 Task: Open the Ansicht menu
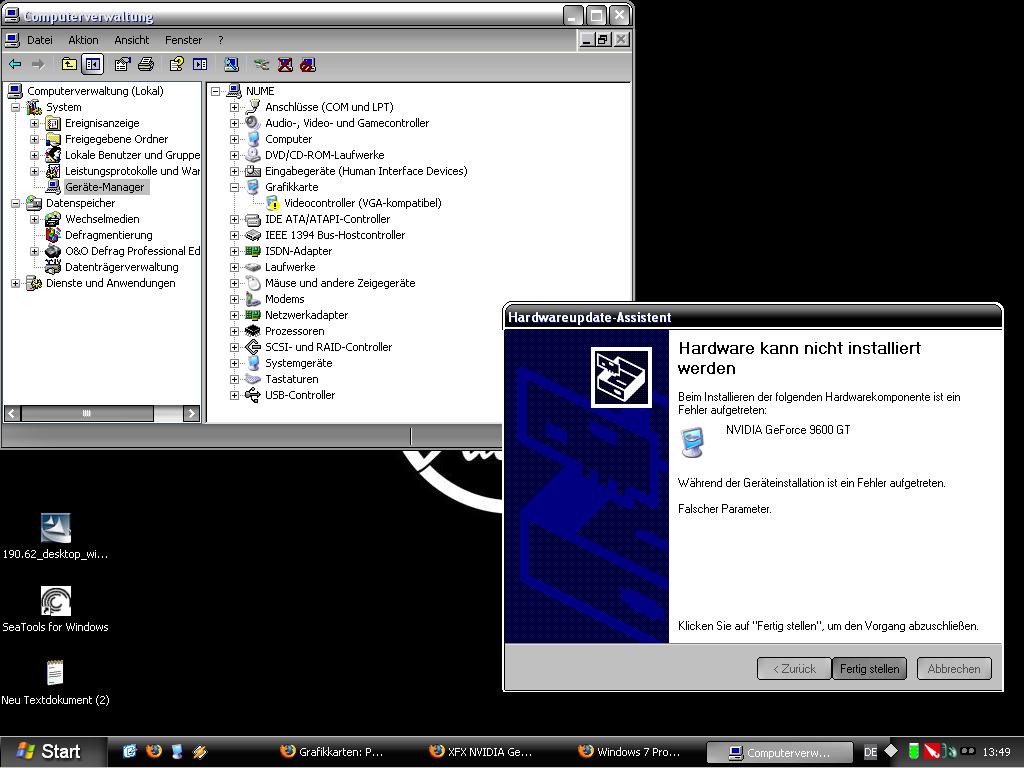point(132,40)
